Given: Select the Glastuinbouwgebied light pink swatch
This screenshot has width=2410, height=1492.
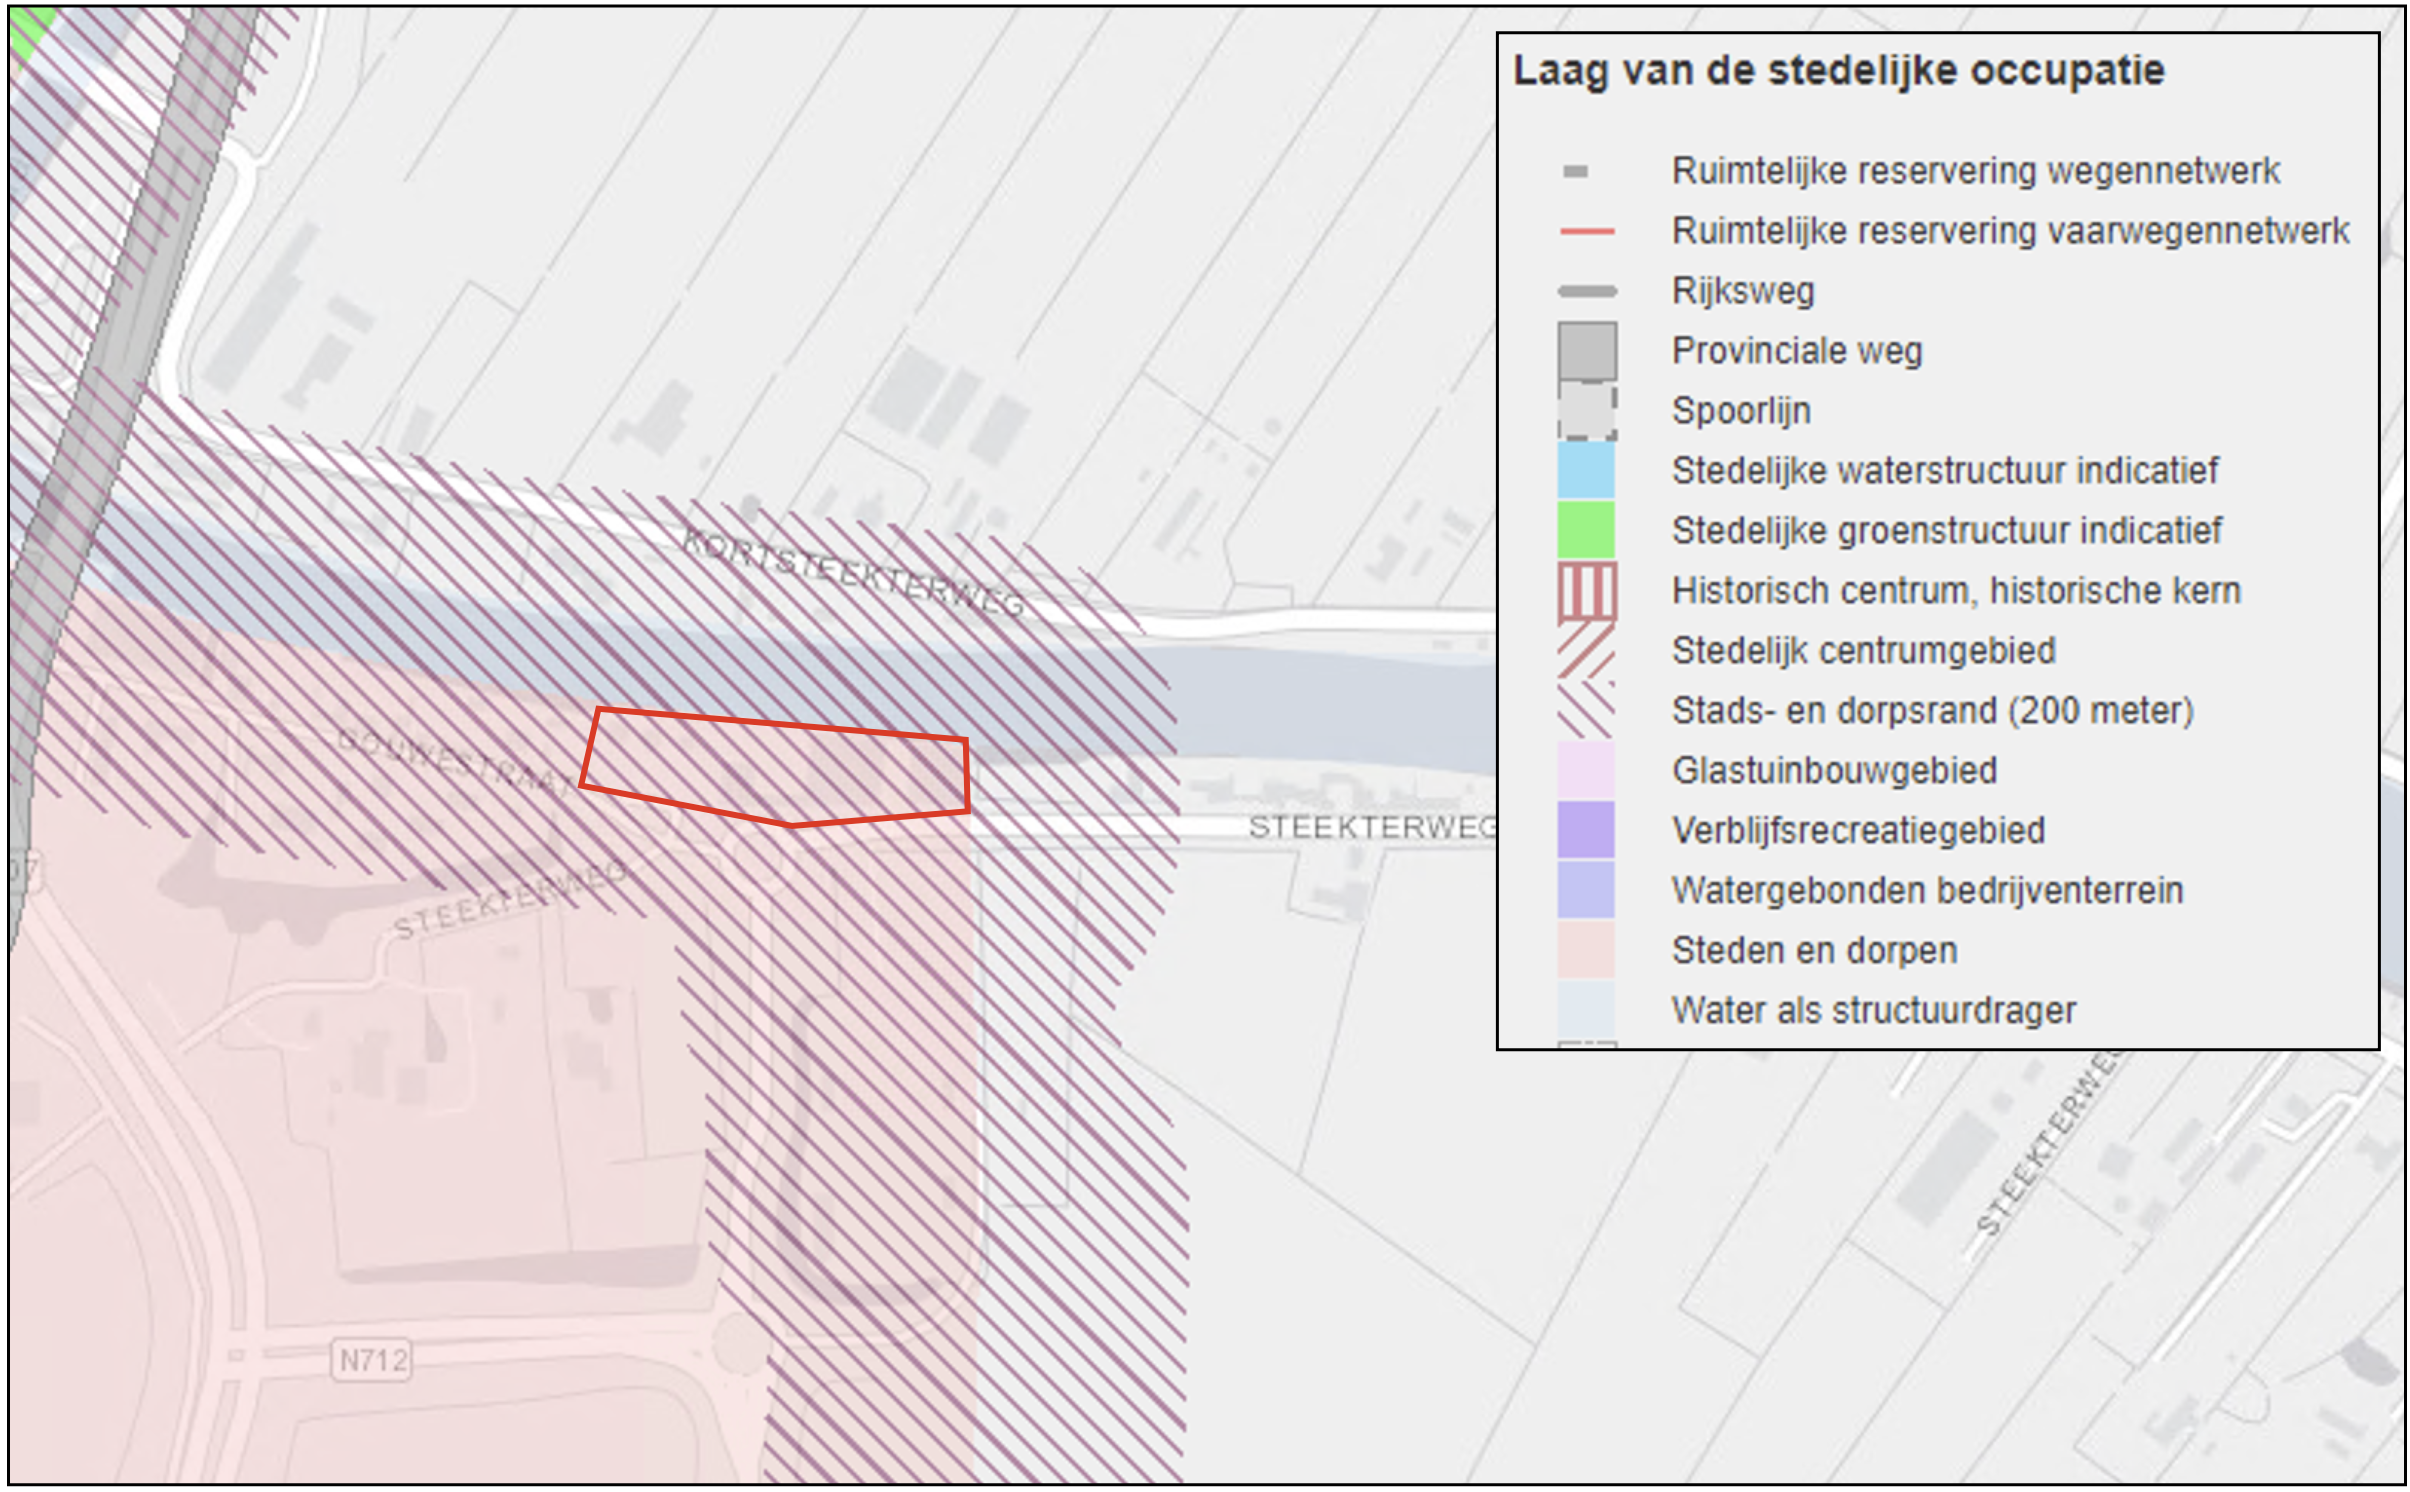Looking at the screenshot, I should pyautogui.click(x=1586, y=770).
